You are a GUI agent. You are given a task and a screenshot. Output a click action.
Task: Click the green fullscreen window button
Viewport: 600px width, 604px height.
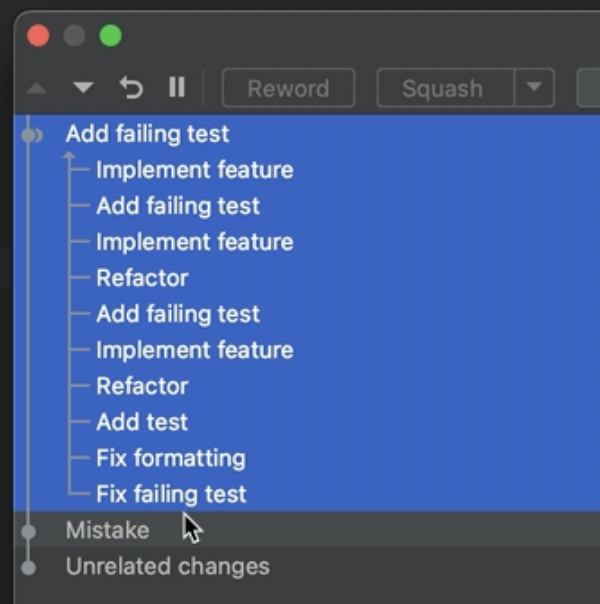pos(110,36)
